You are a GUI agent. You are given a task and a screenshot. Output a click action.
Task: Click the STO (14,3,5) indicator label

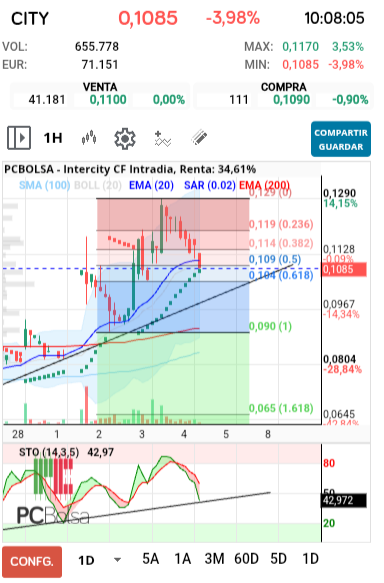click(49, 452)
